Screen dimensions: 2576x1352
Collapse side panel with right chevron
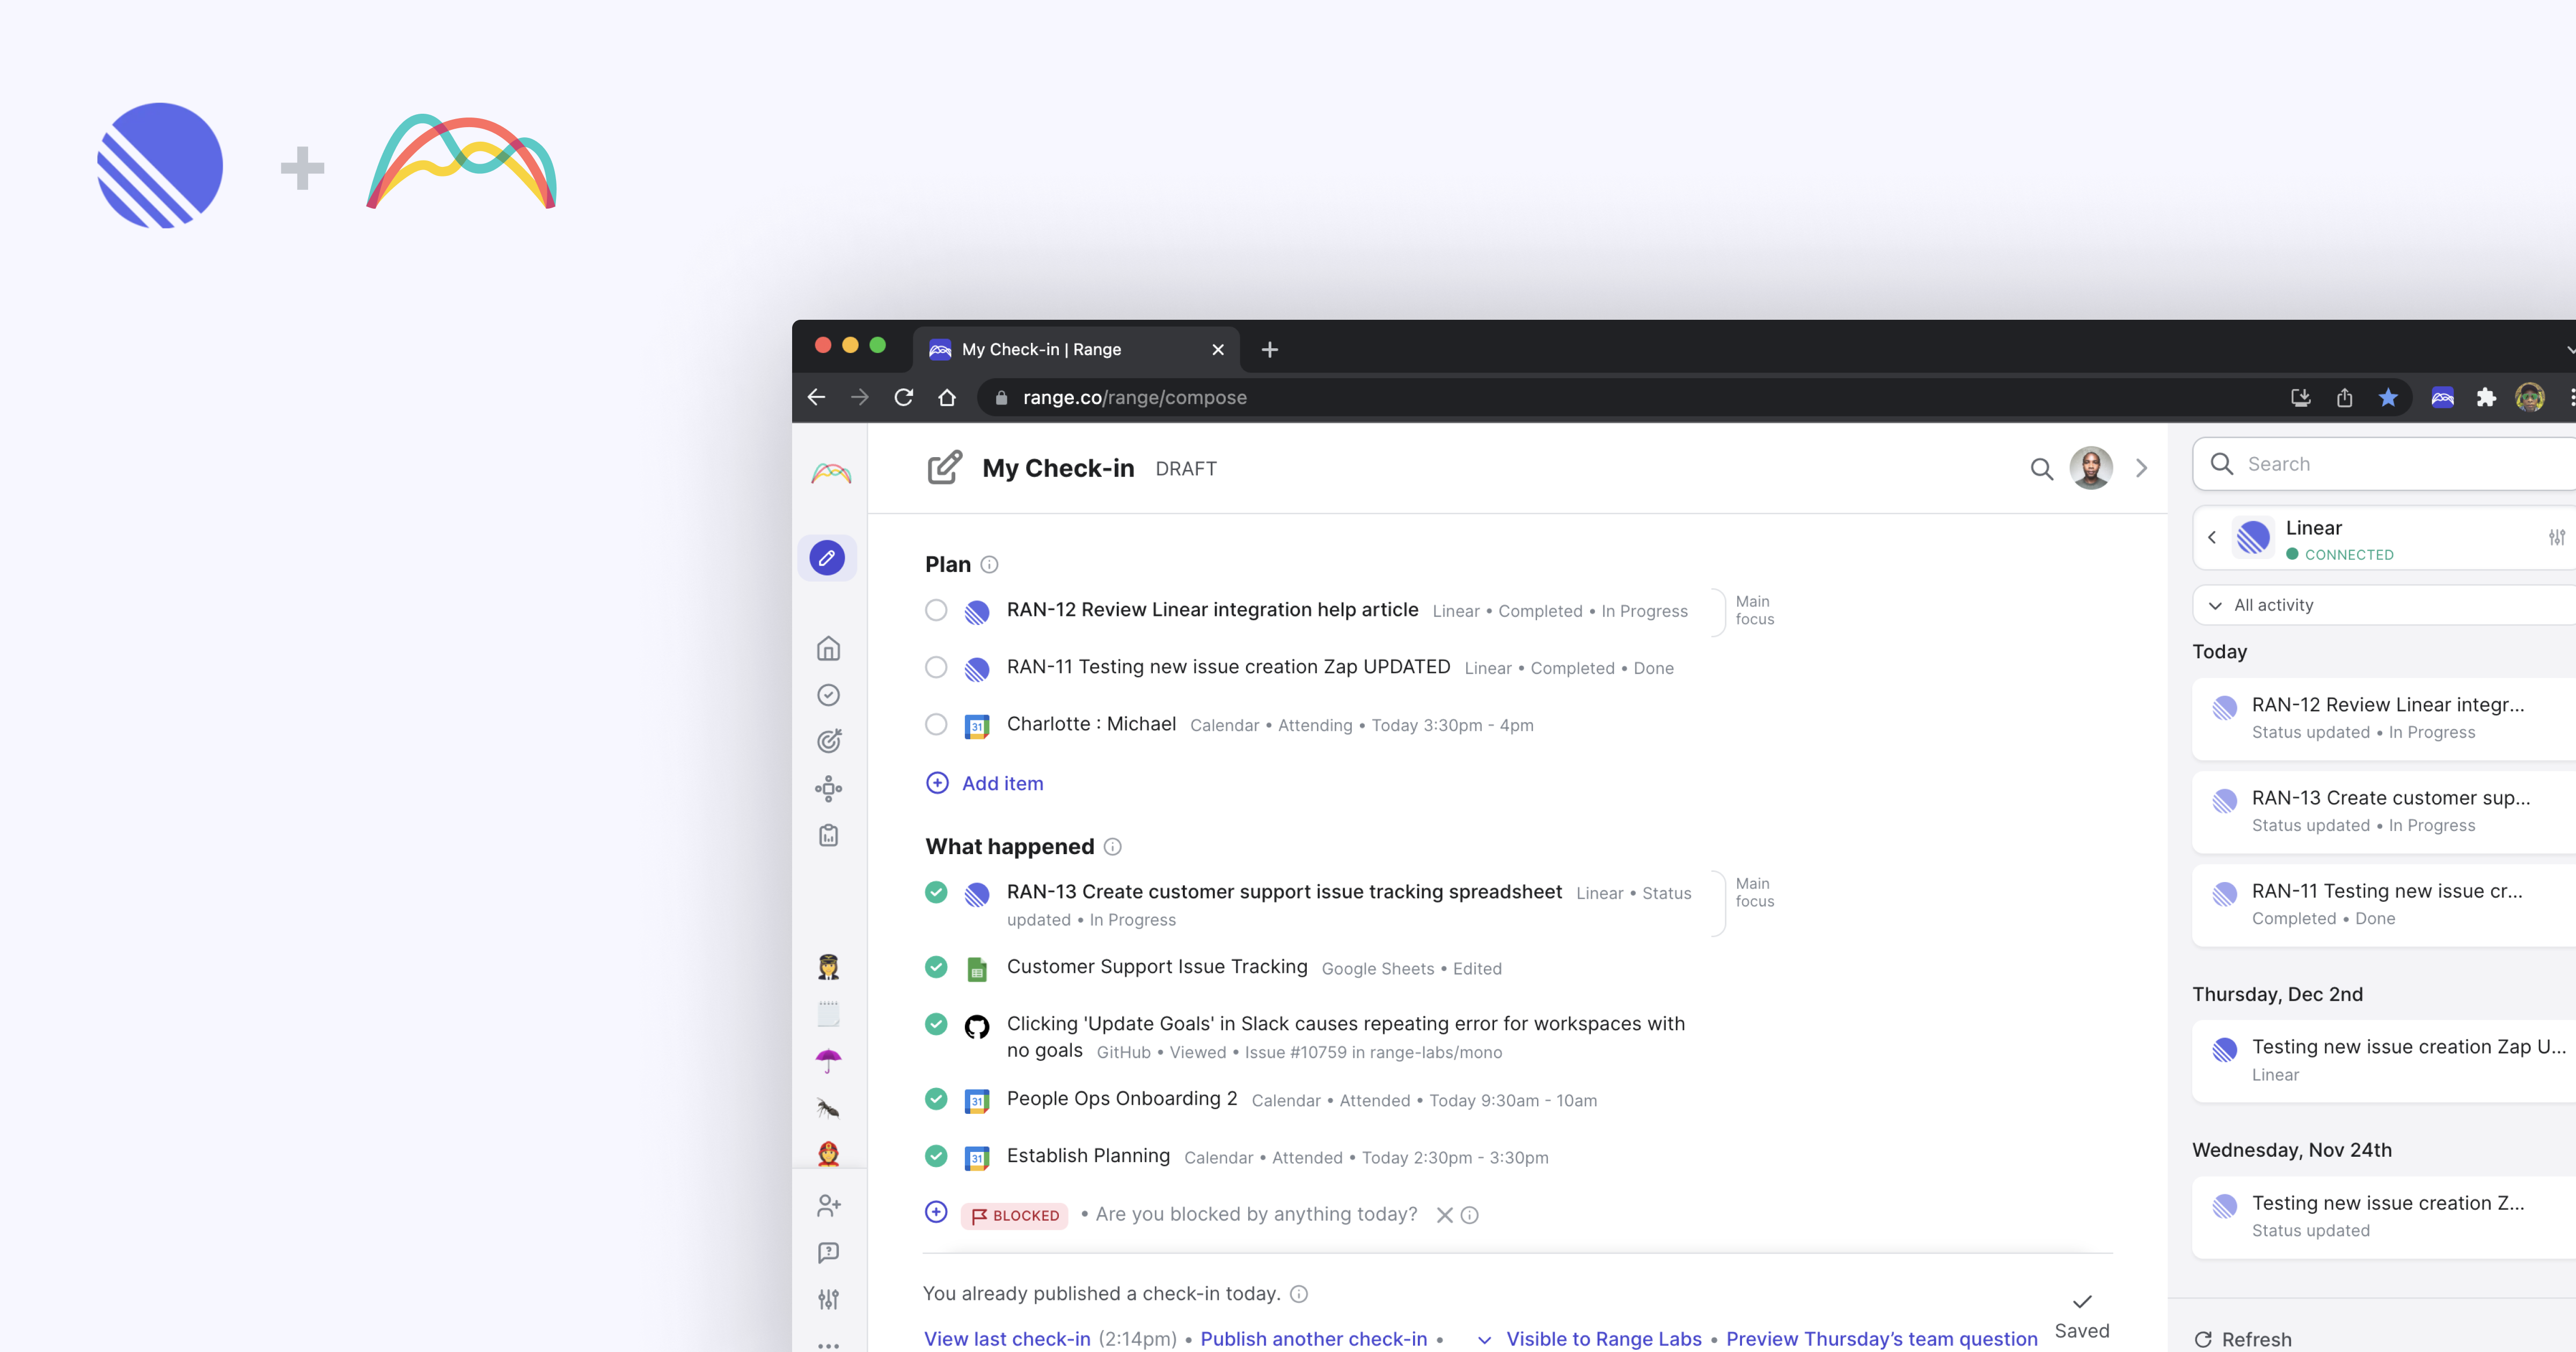[x=2141, y=468]
